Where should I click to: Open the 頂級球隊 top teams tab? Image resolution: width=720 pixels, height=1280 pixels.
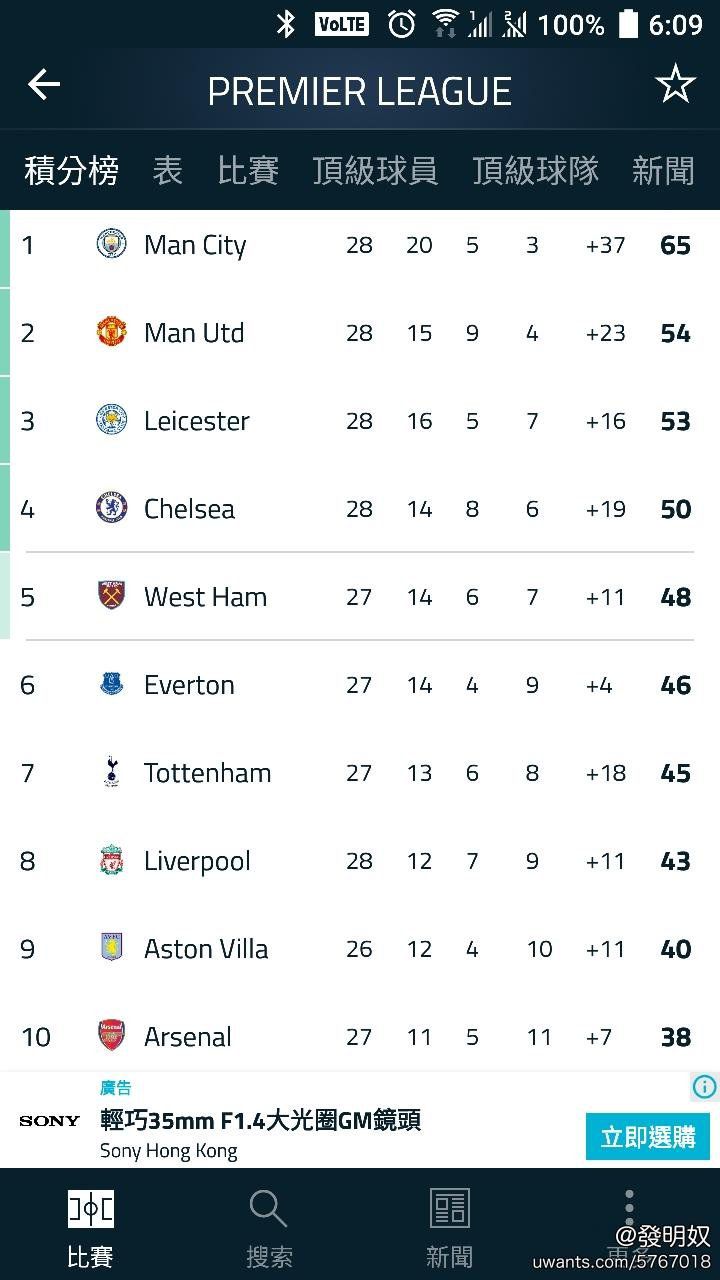click(x=535, y=170)
